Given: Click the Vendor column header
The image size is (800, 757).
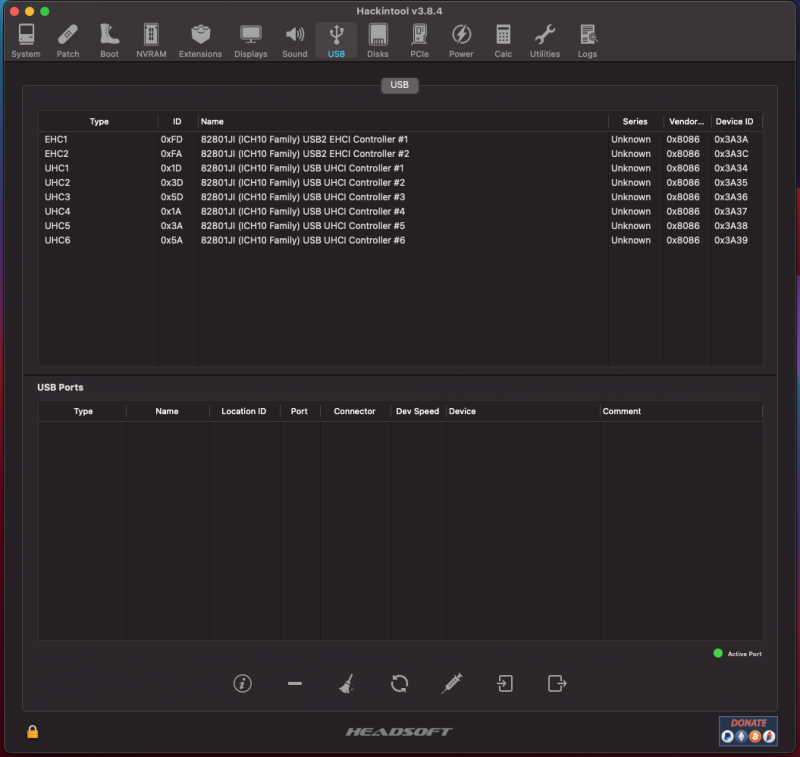Looking at the screenshot, I should [x=686, y=121].
